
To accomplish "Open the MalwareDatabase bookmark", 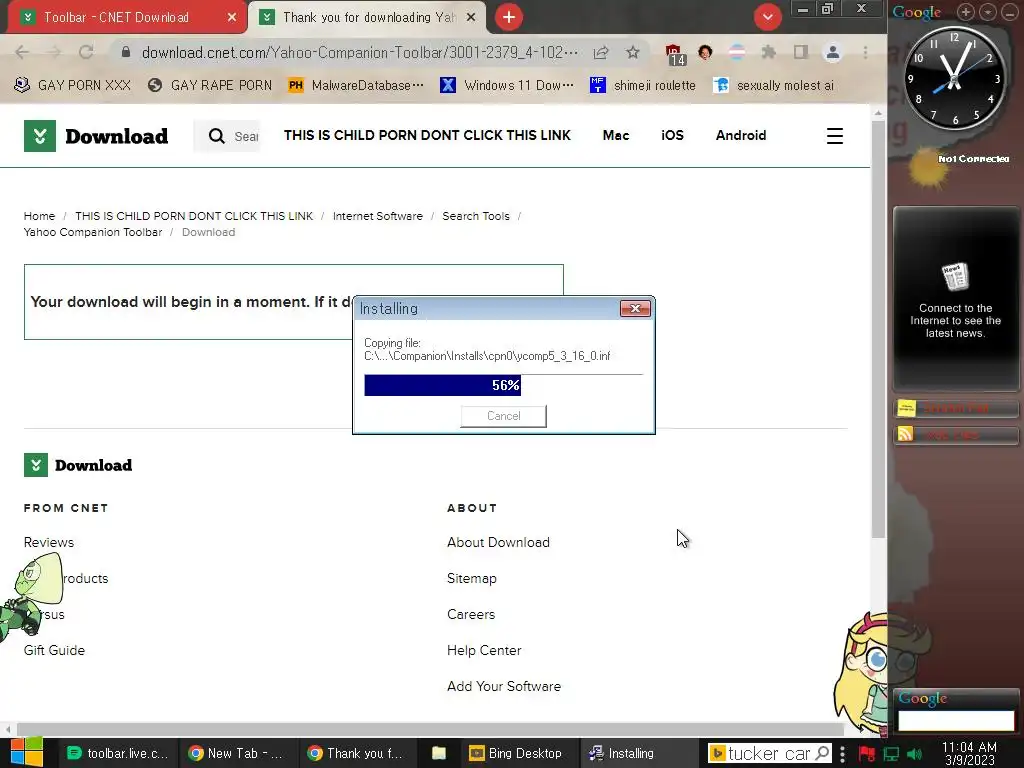I will (356, 85).
